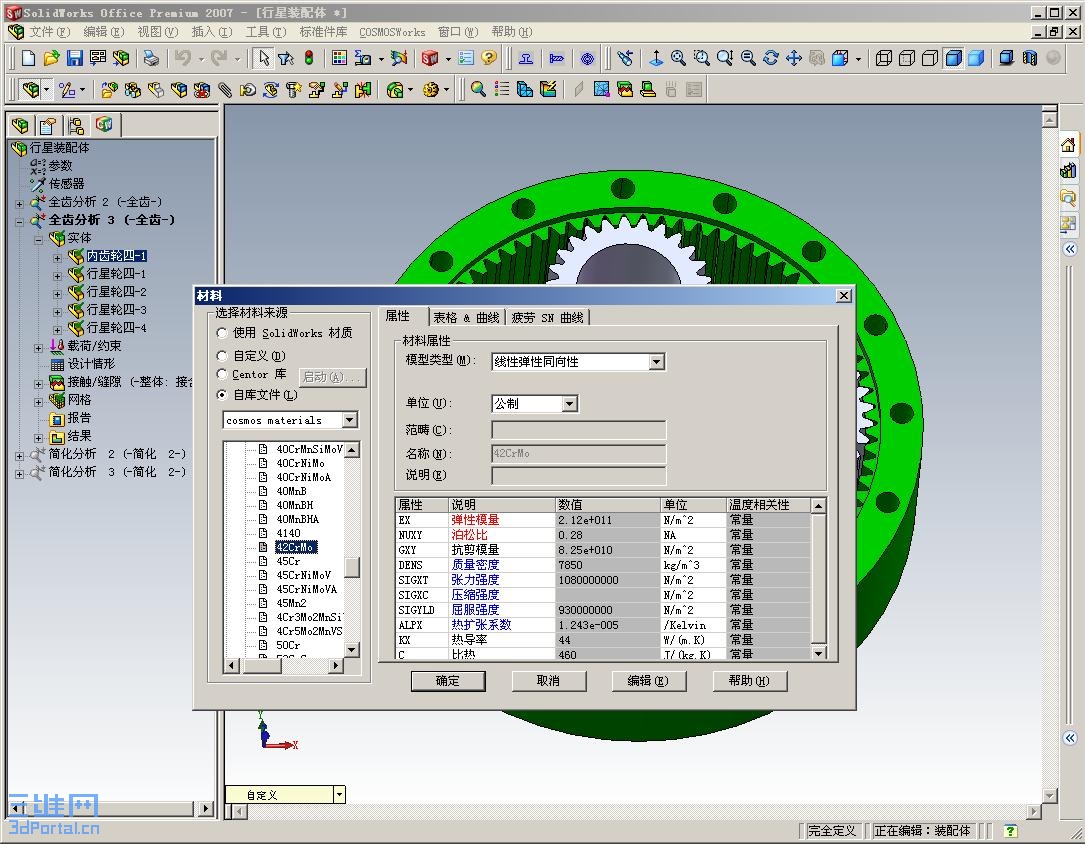This screenshot has height=844, width=1085.
Task: Click the material list scroll down arrow
Action: point(352,650)
